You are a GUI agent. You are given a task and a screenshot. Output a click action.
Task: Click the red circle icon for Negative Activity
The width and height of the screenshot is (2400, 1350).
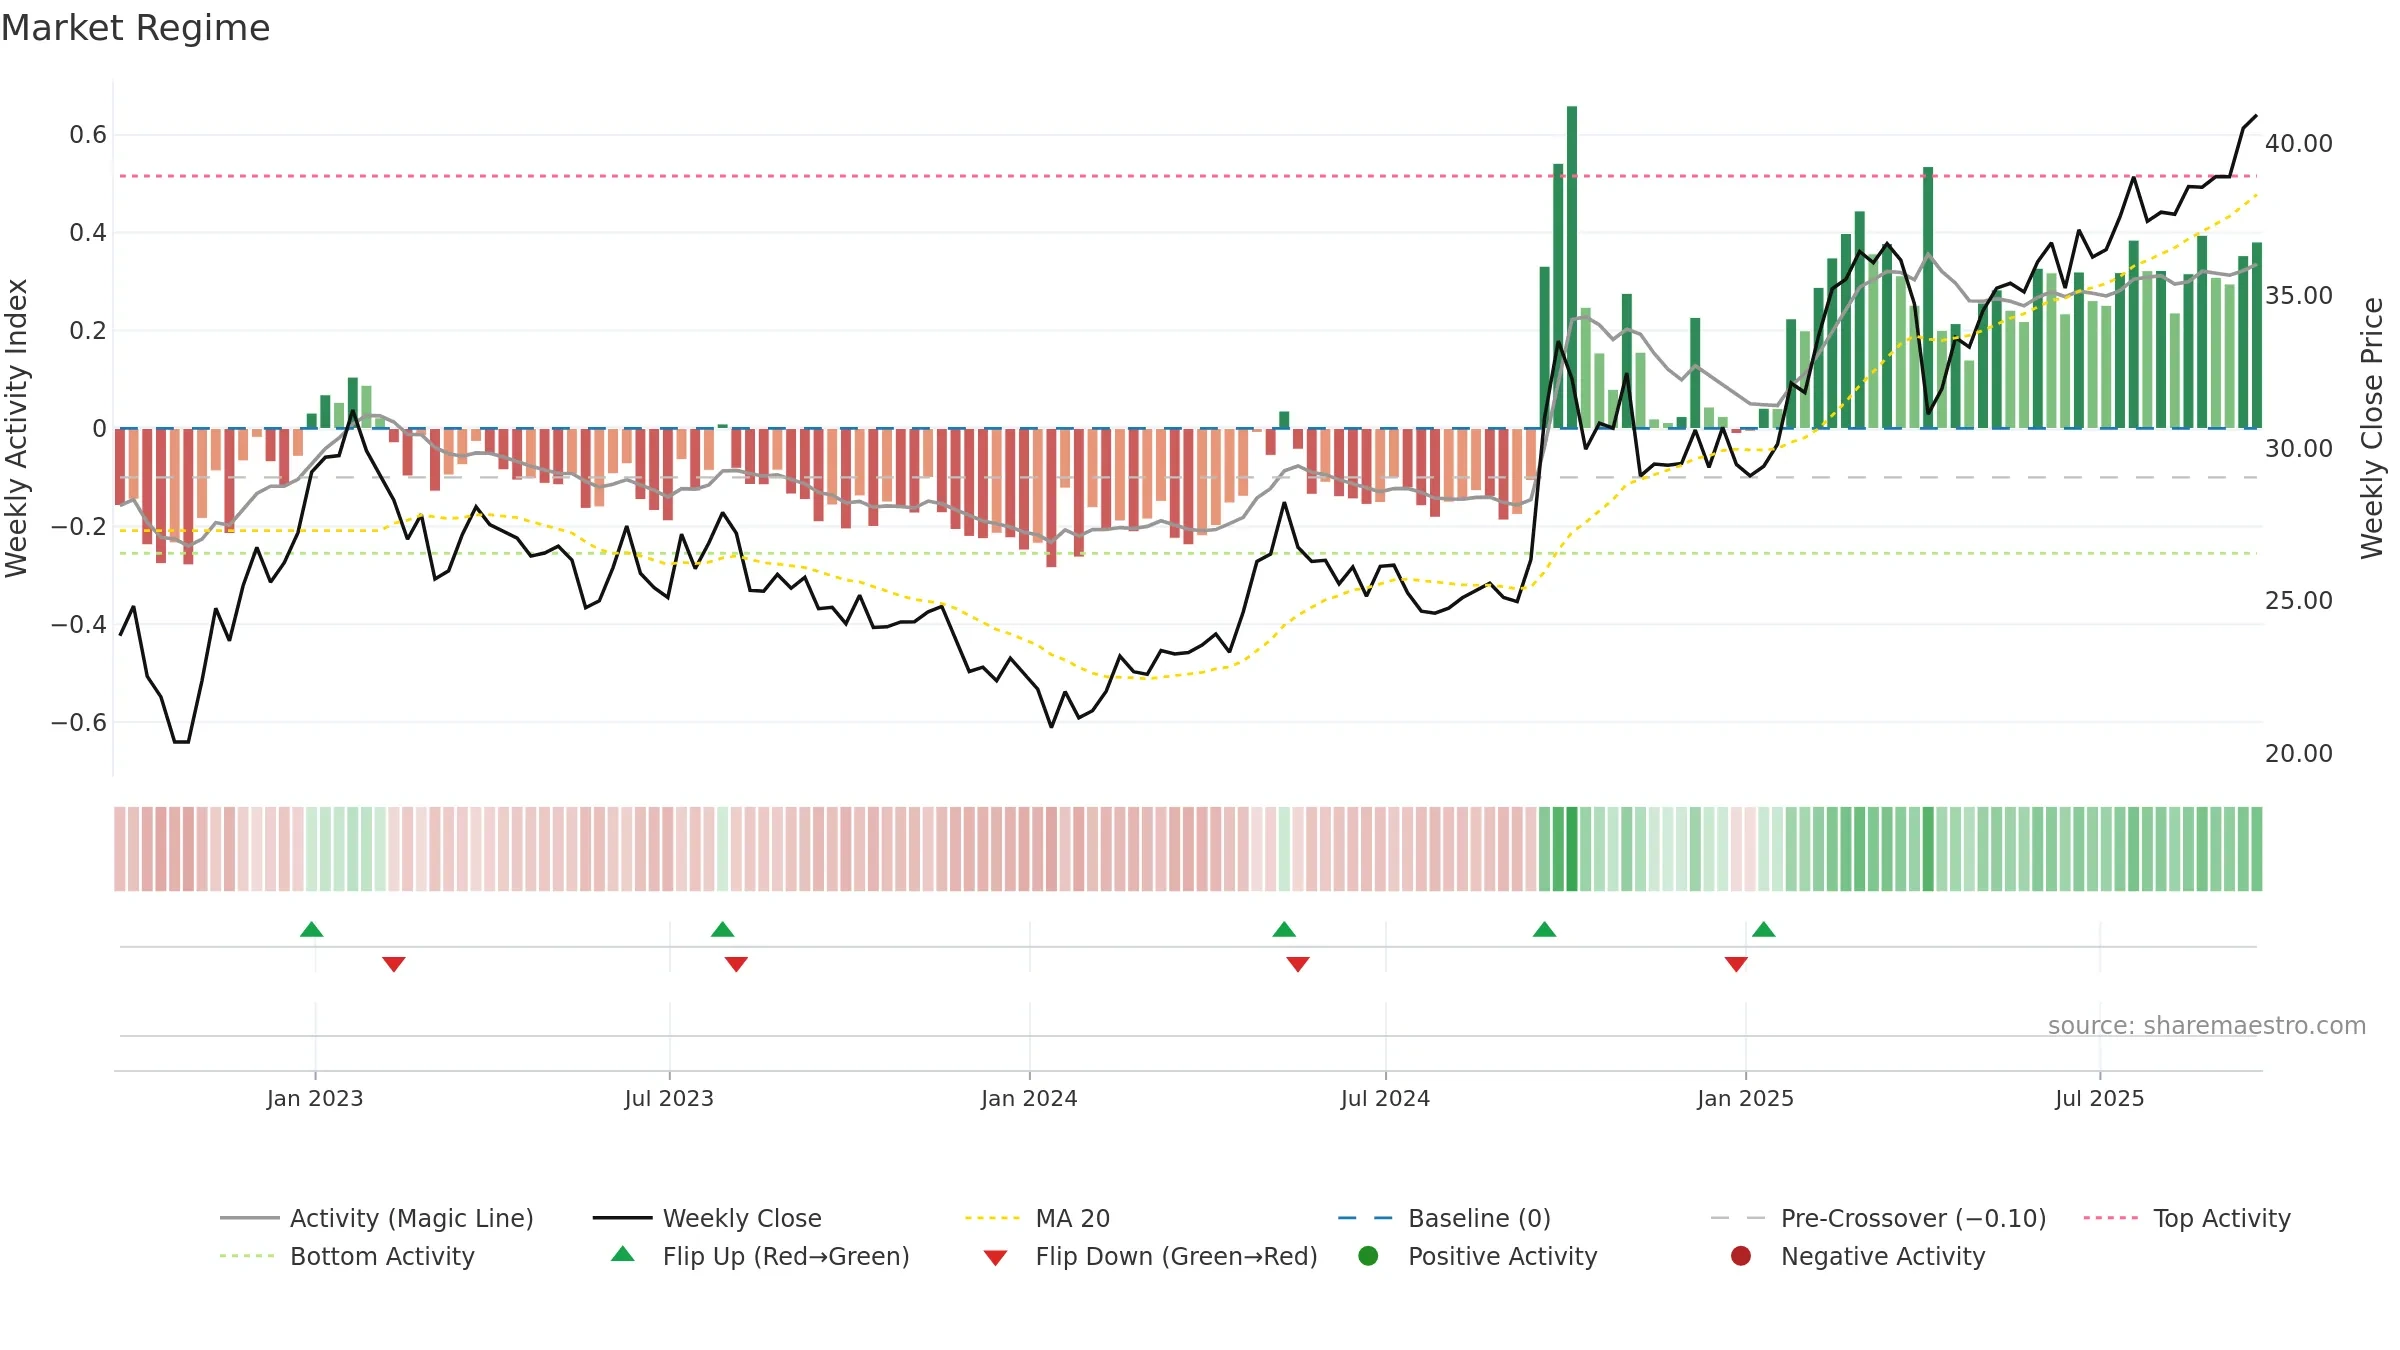coord(1741,1255)
